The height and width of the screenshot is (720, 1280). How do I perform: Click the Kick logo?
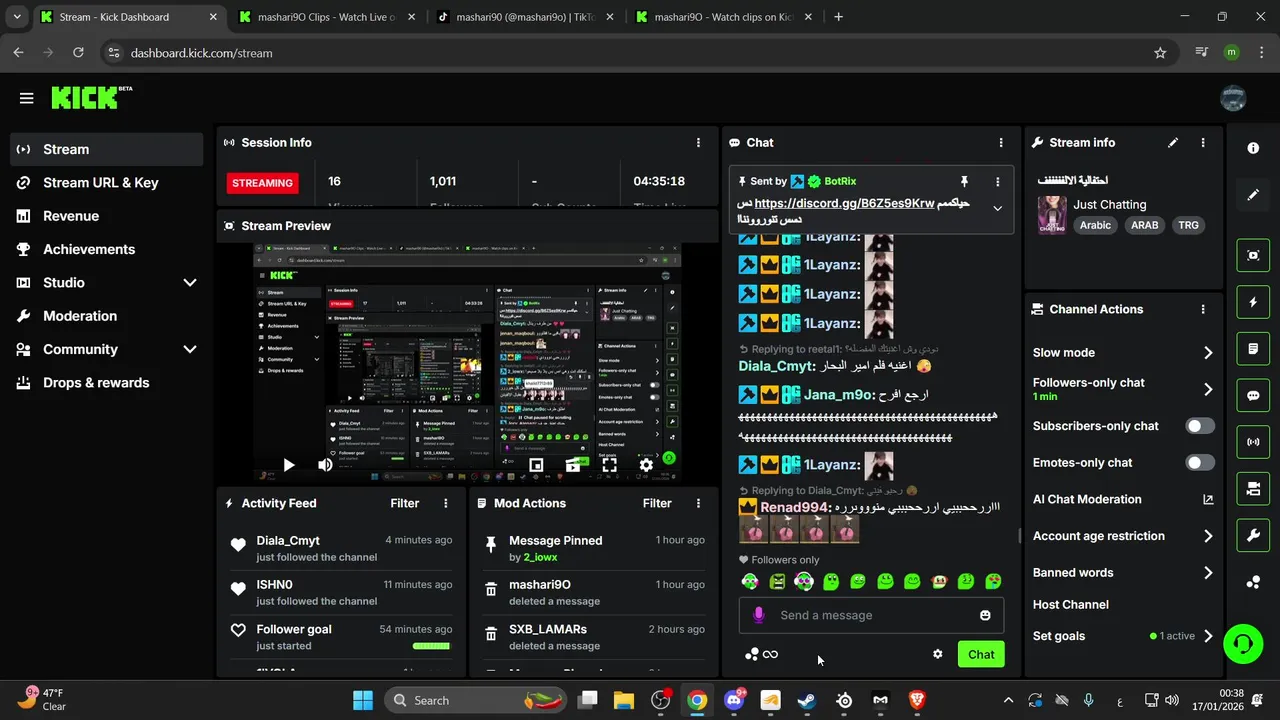(x=90, y=97)
